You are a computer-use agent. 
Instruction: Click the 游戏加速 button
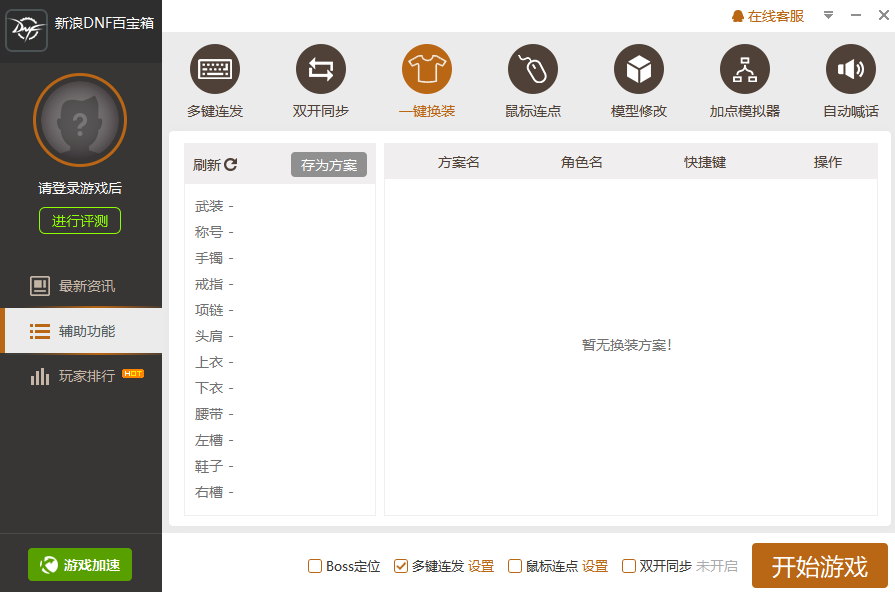tap(80, 565)
